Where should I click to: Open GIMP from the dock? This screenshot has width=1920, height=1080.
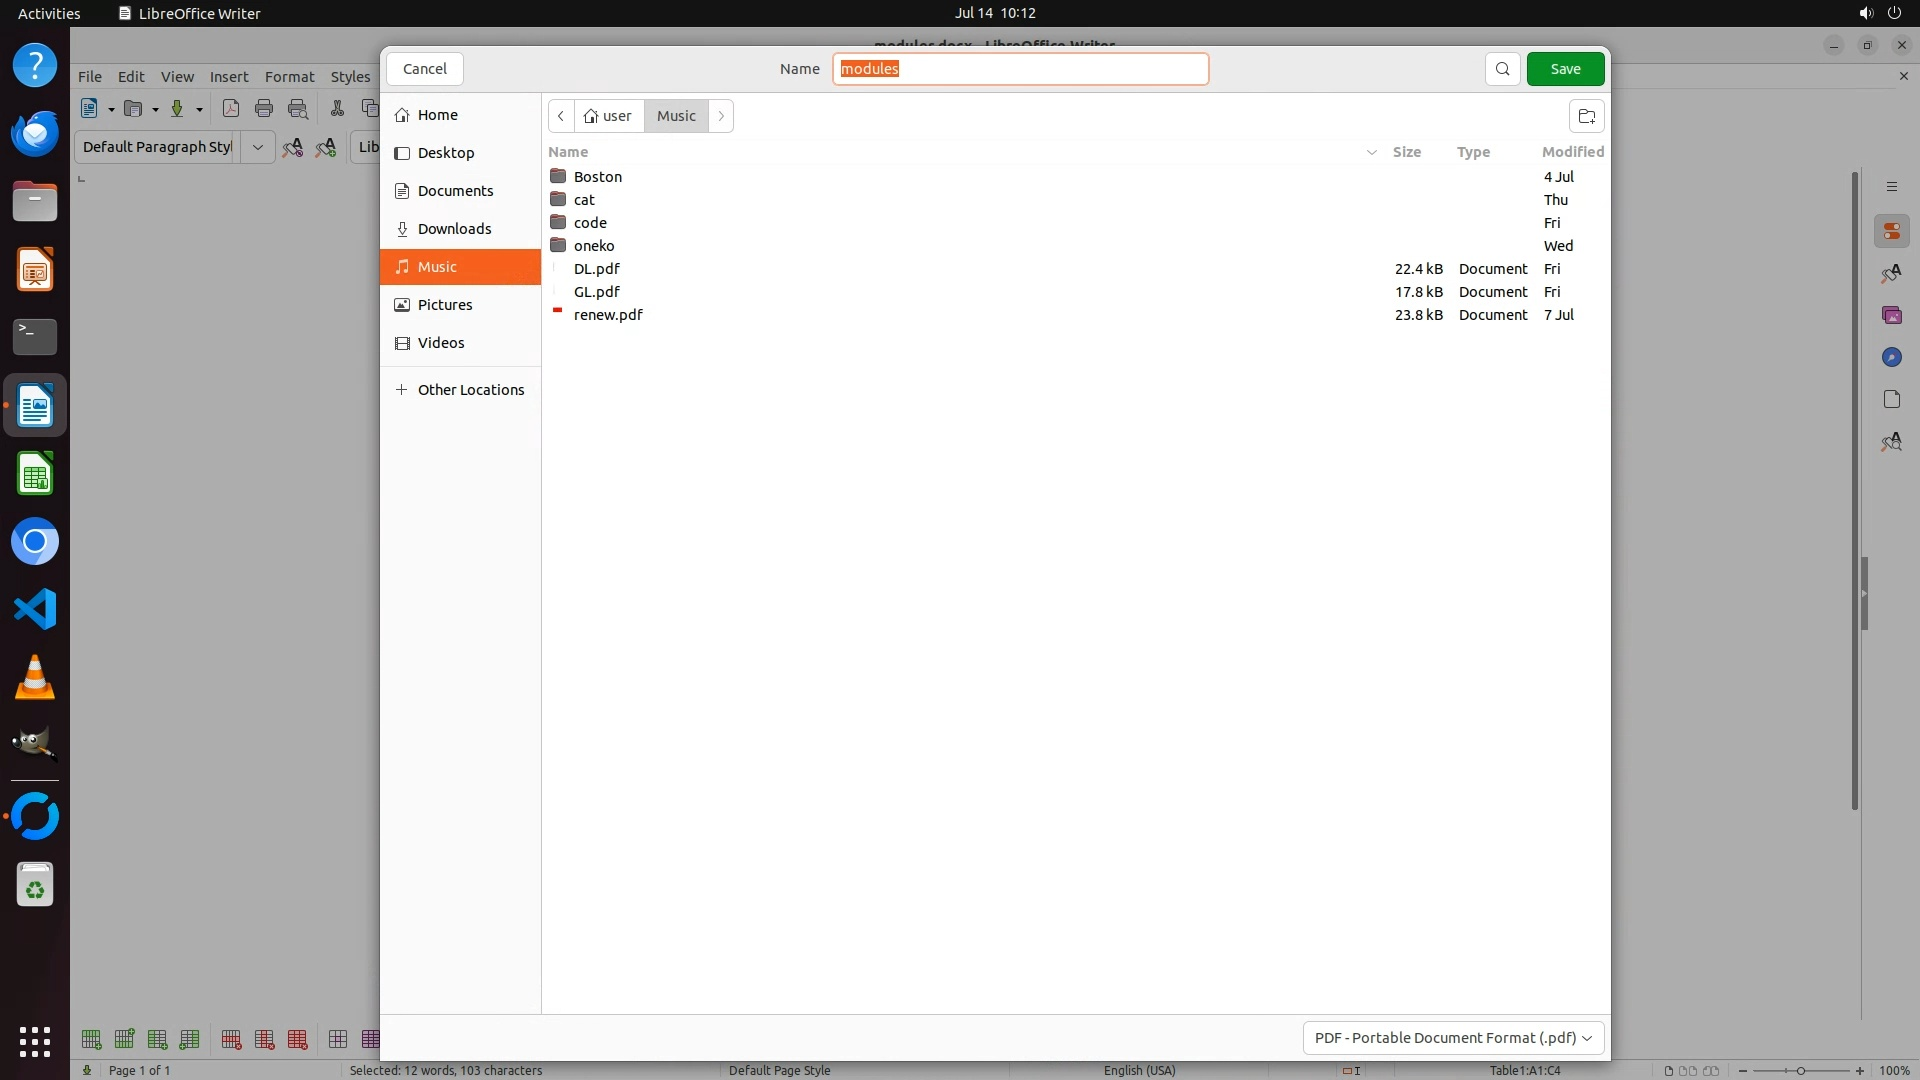(x=35, y=745)
